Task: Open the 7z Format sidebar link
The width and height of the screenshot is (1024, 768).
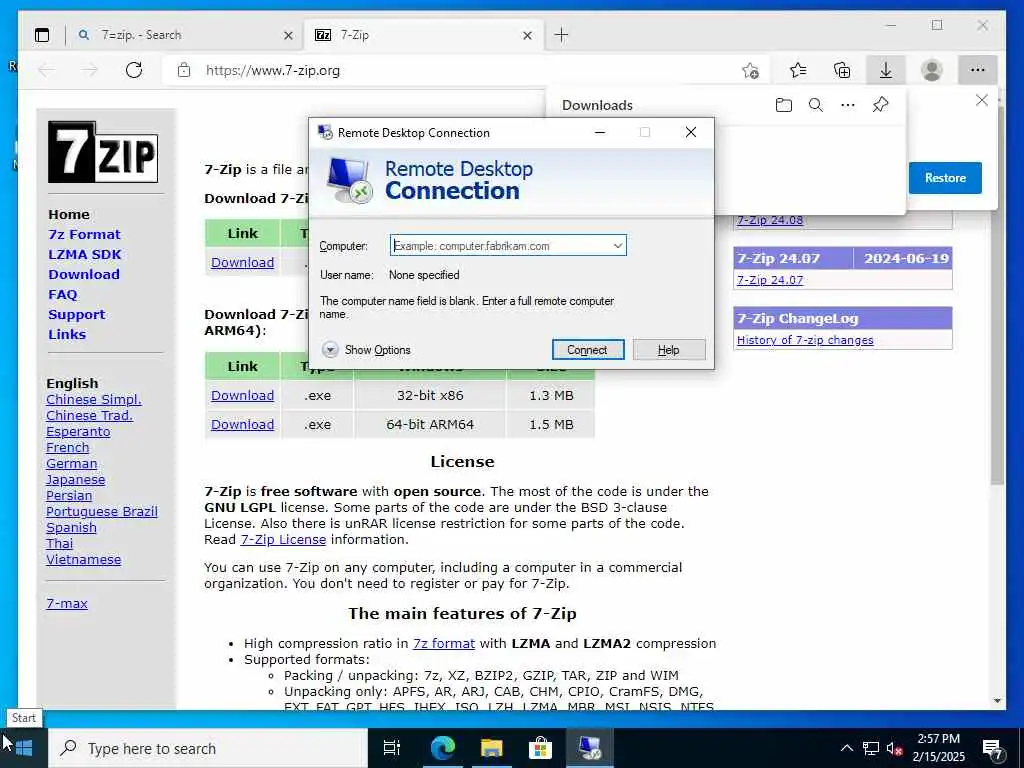Action: pos(84,234)
